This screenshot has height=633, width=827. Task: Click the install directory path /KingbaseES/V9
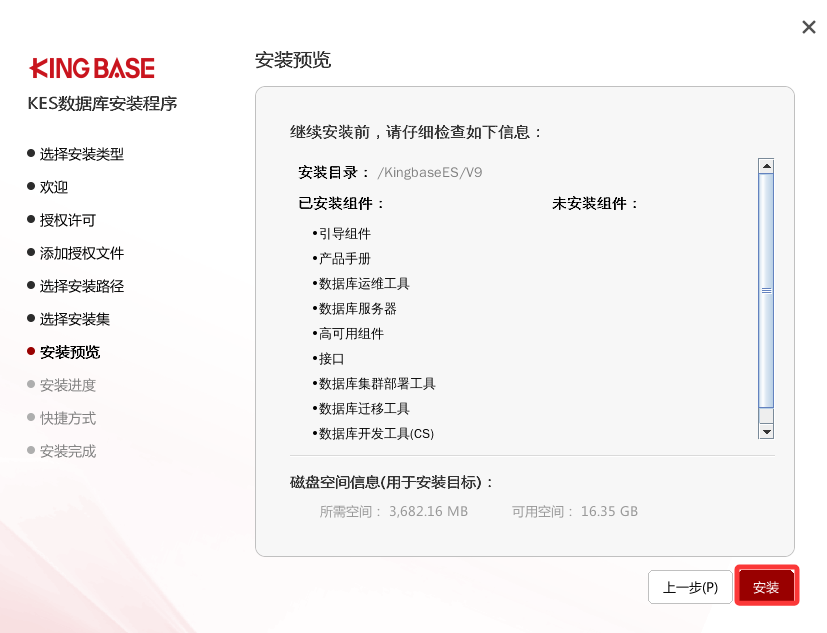[429, 172]
